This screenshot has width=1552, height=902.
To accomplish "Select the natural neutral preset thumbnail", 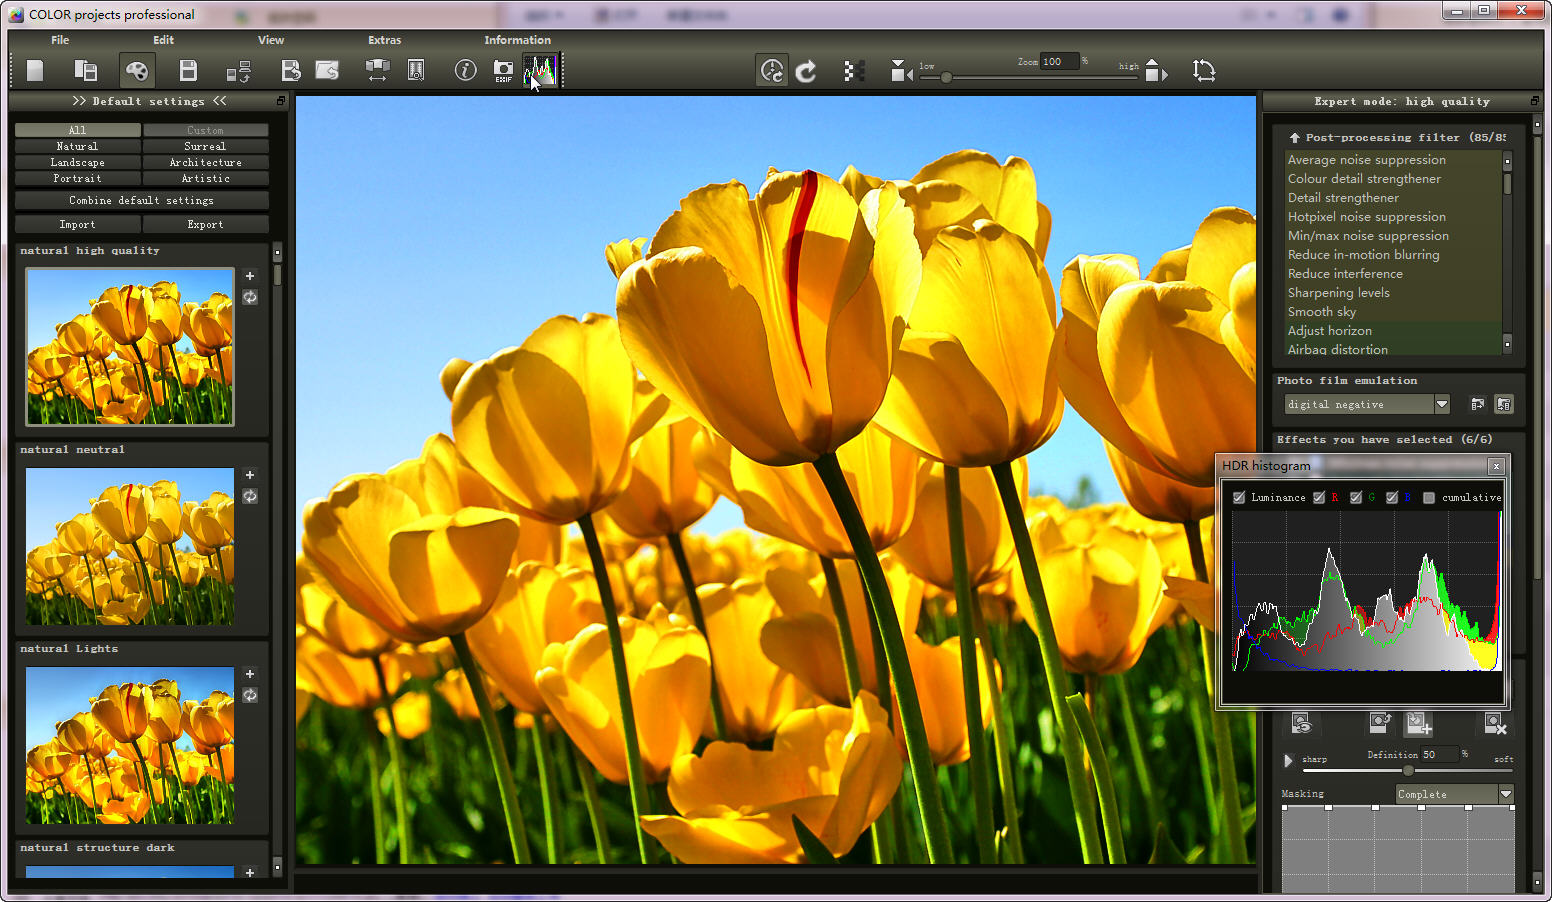I will 129,546.
